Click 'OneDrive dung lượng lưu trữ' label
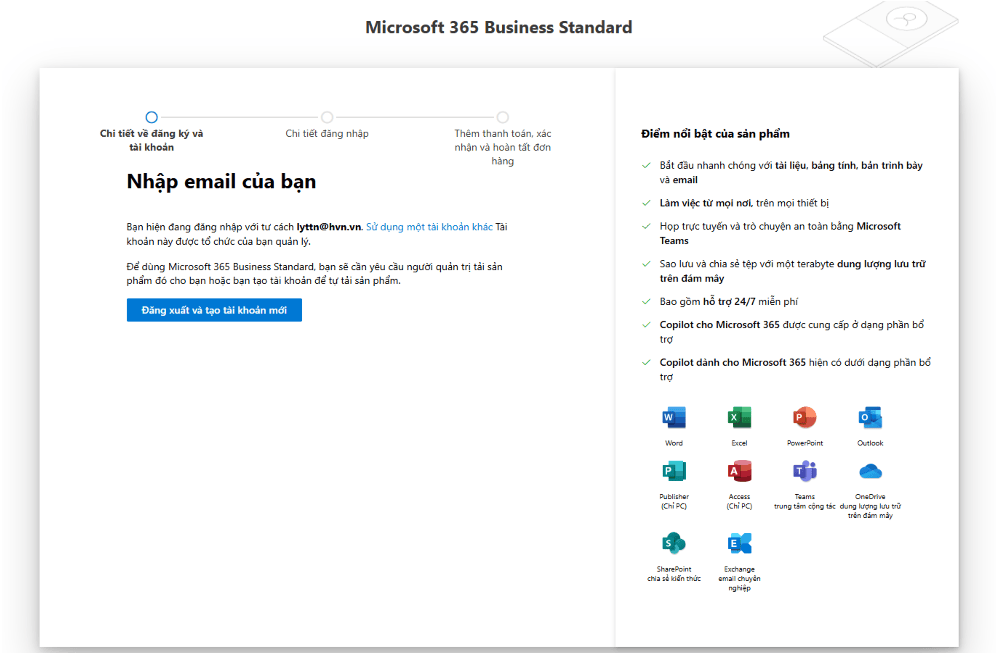 (870, 506)
